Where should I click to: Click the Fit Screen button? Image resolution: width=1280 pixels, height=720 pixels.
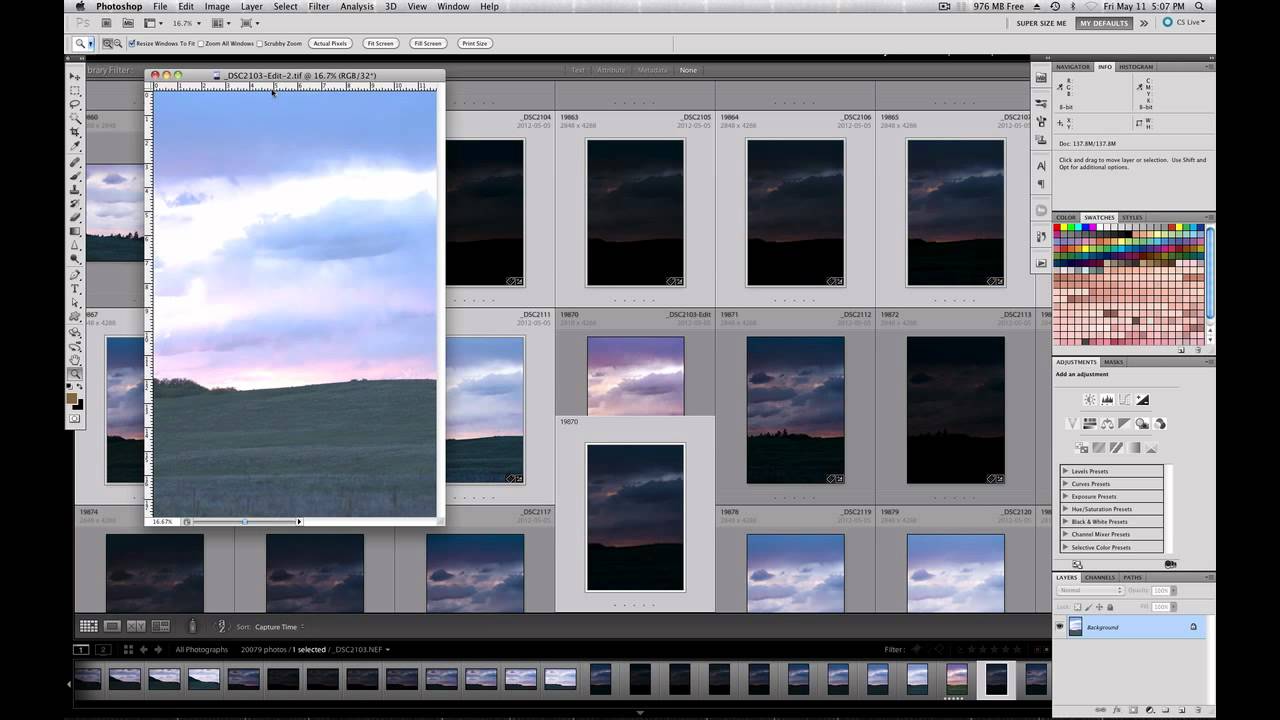(x=380, y=44)
